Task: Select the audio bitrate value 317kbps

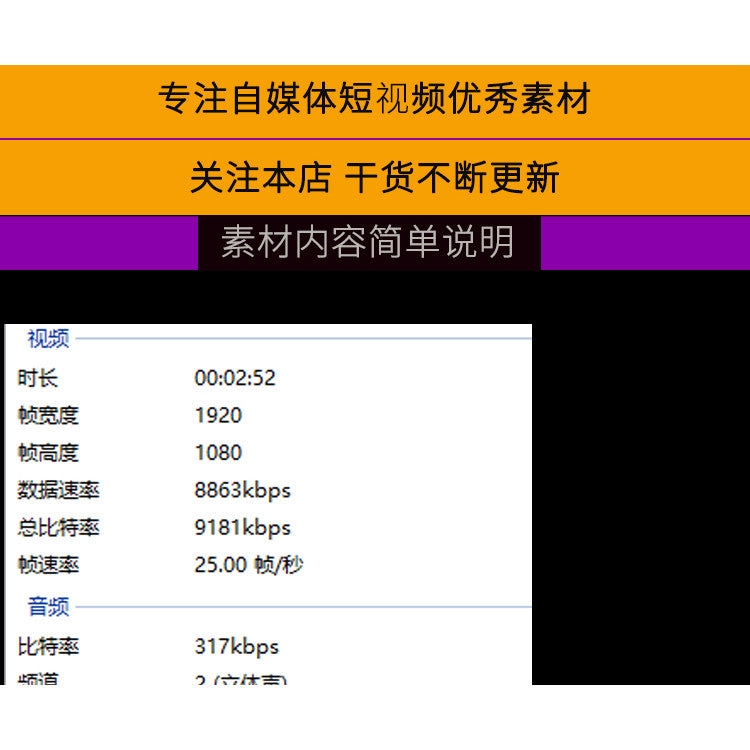Action: 236,647
